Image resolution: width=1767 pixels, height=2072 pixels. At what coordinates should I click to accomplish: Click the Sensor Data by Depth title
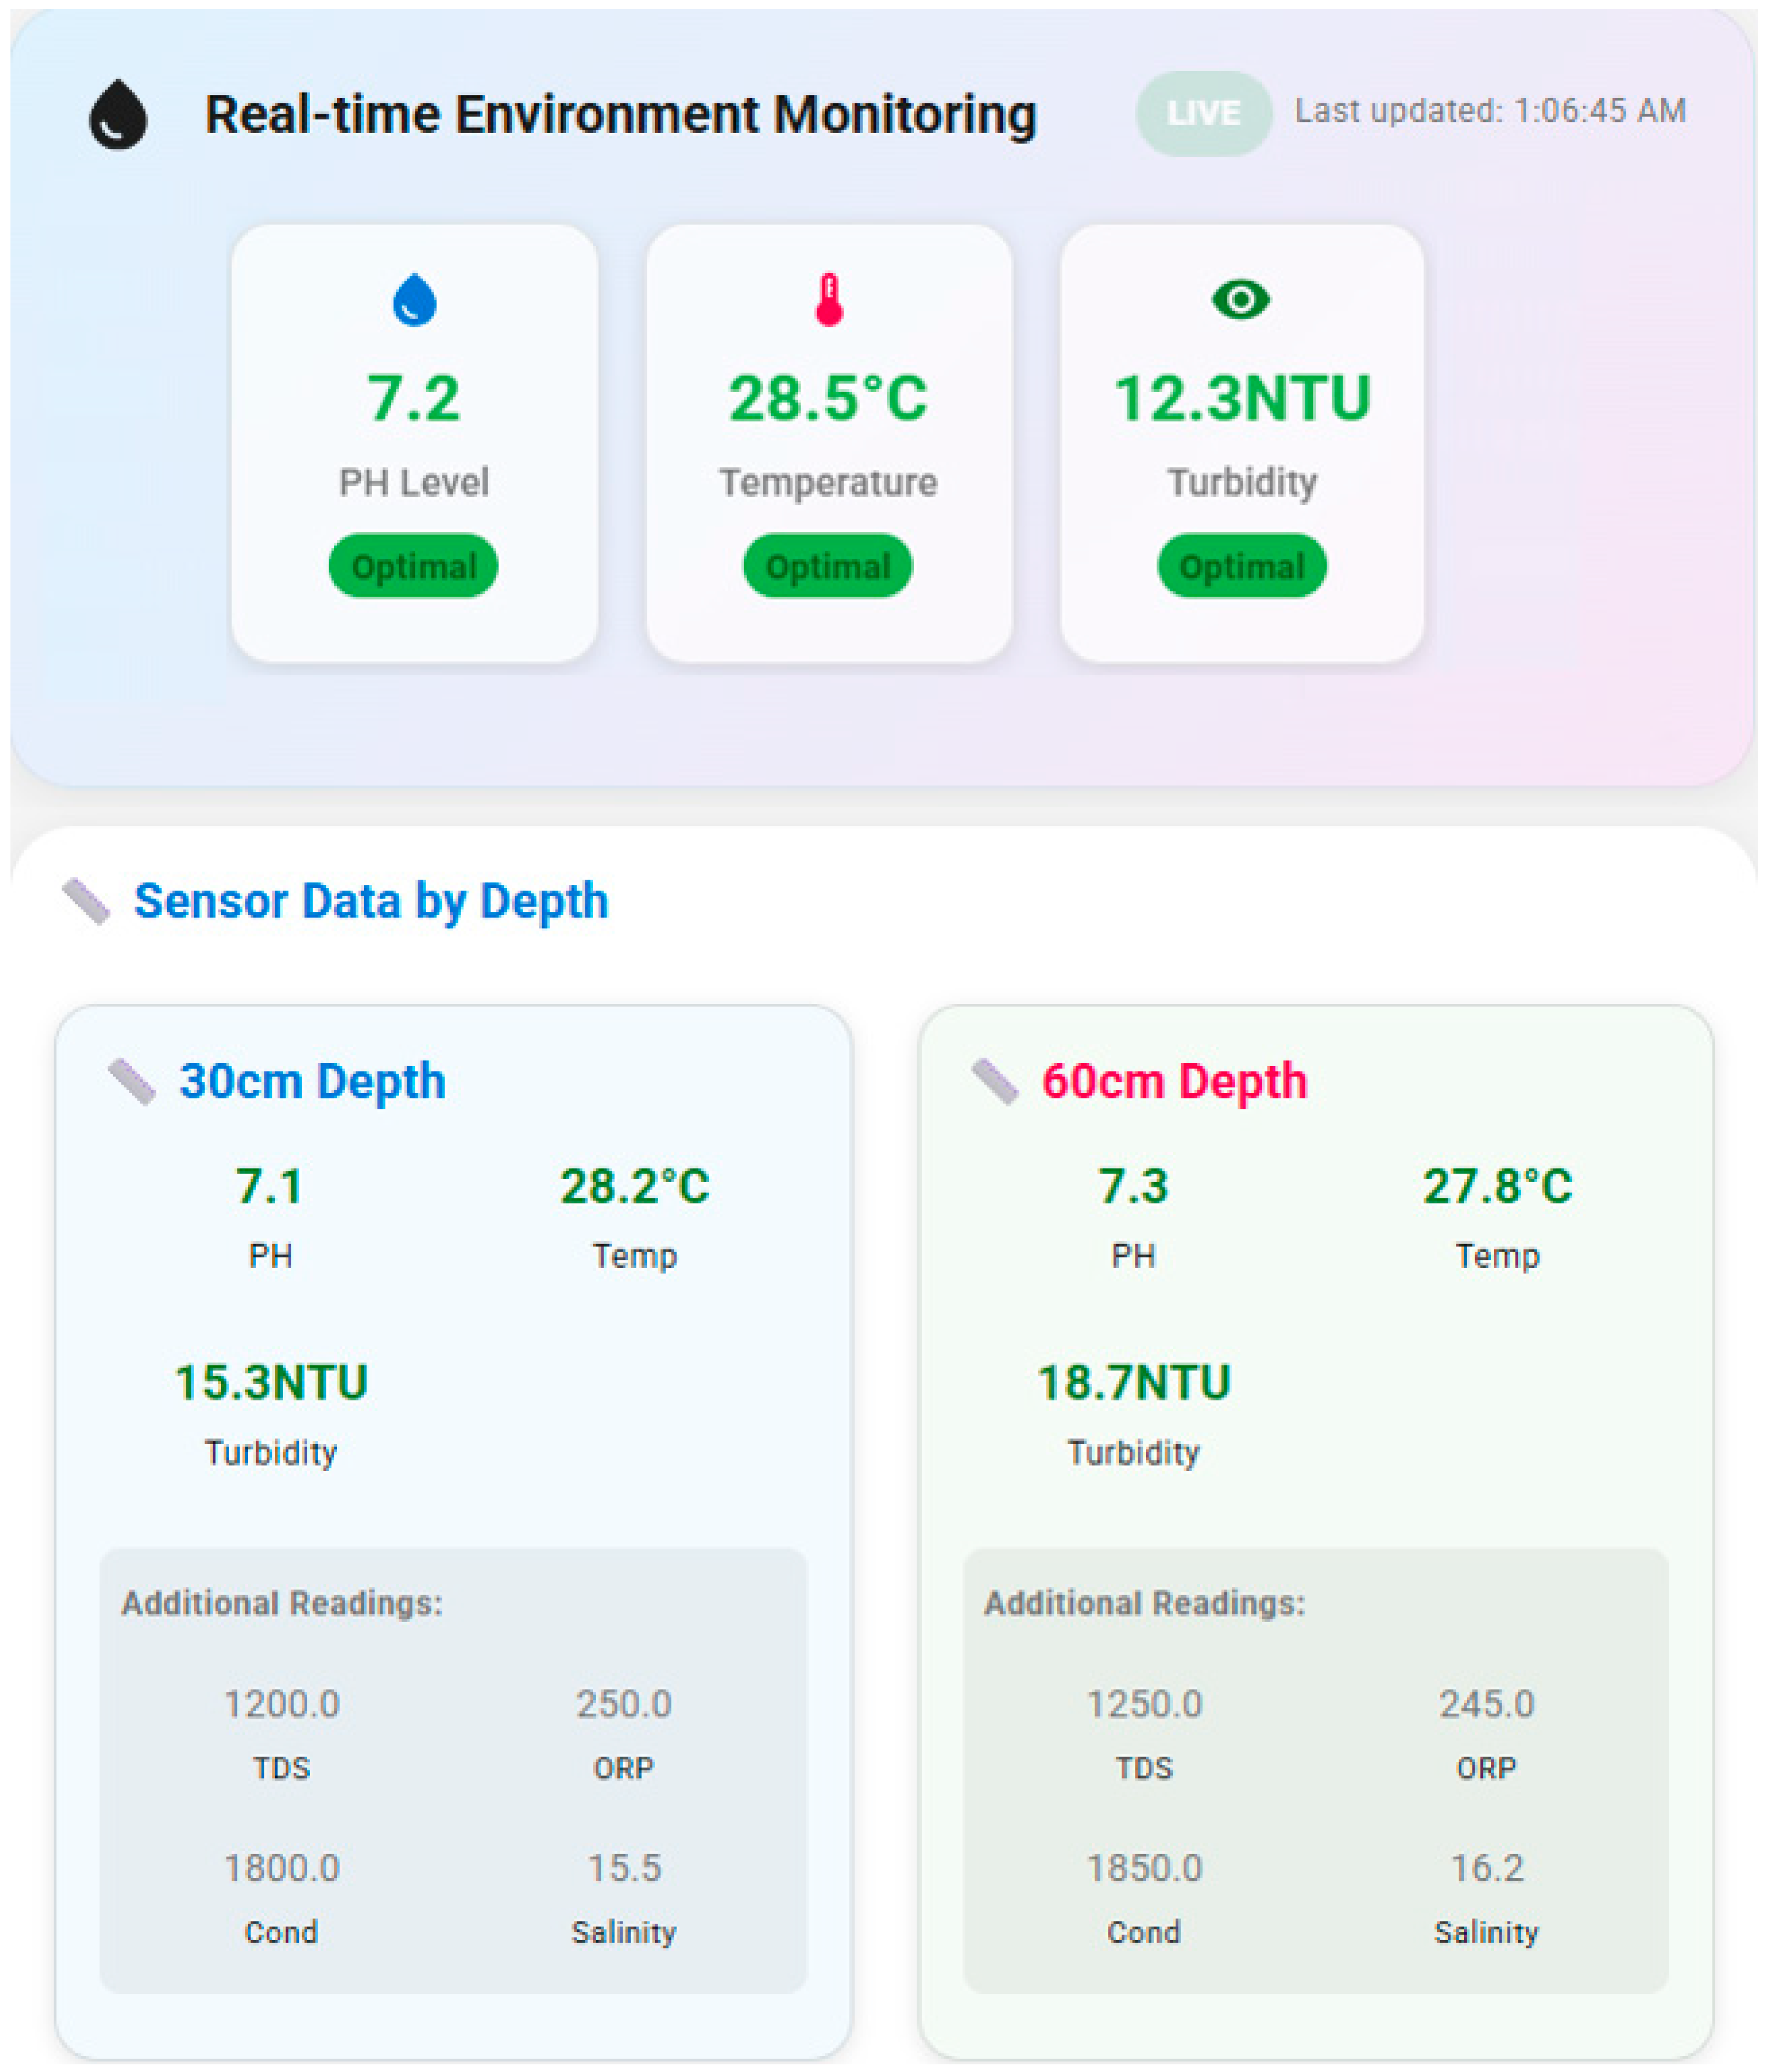[371, 901]
